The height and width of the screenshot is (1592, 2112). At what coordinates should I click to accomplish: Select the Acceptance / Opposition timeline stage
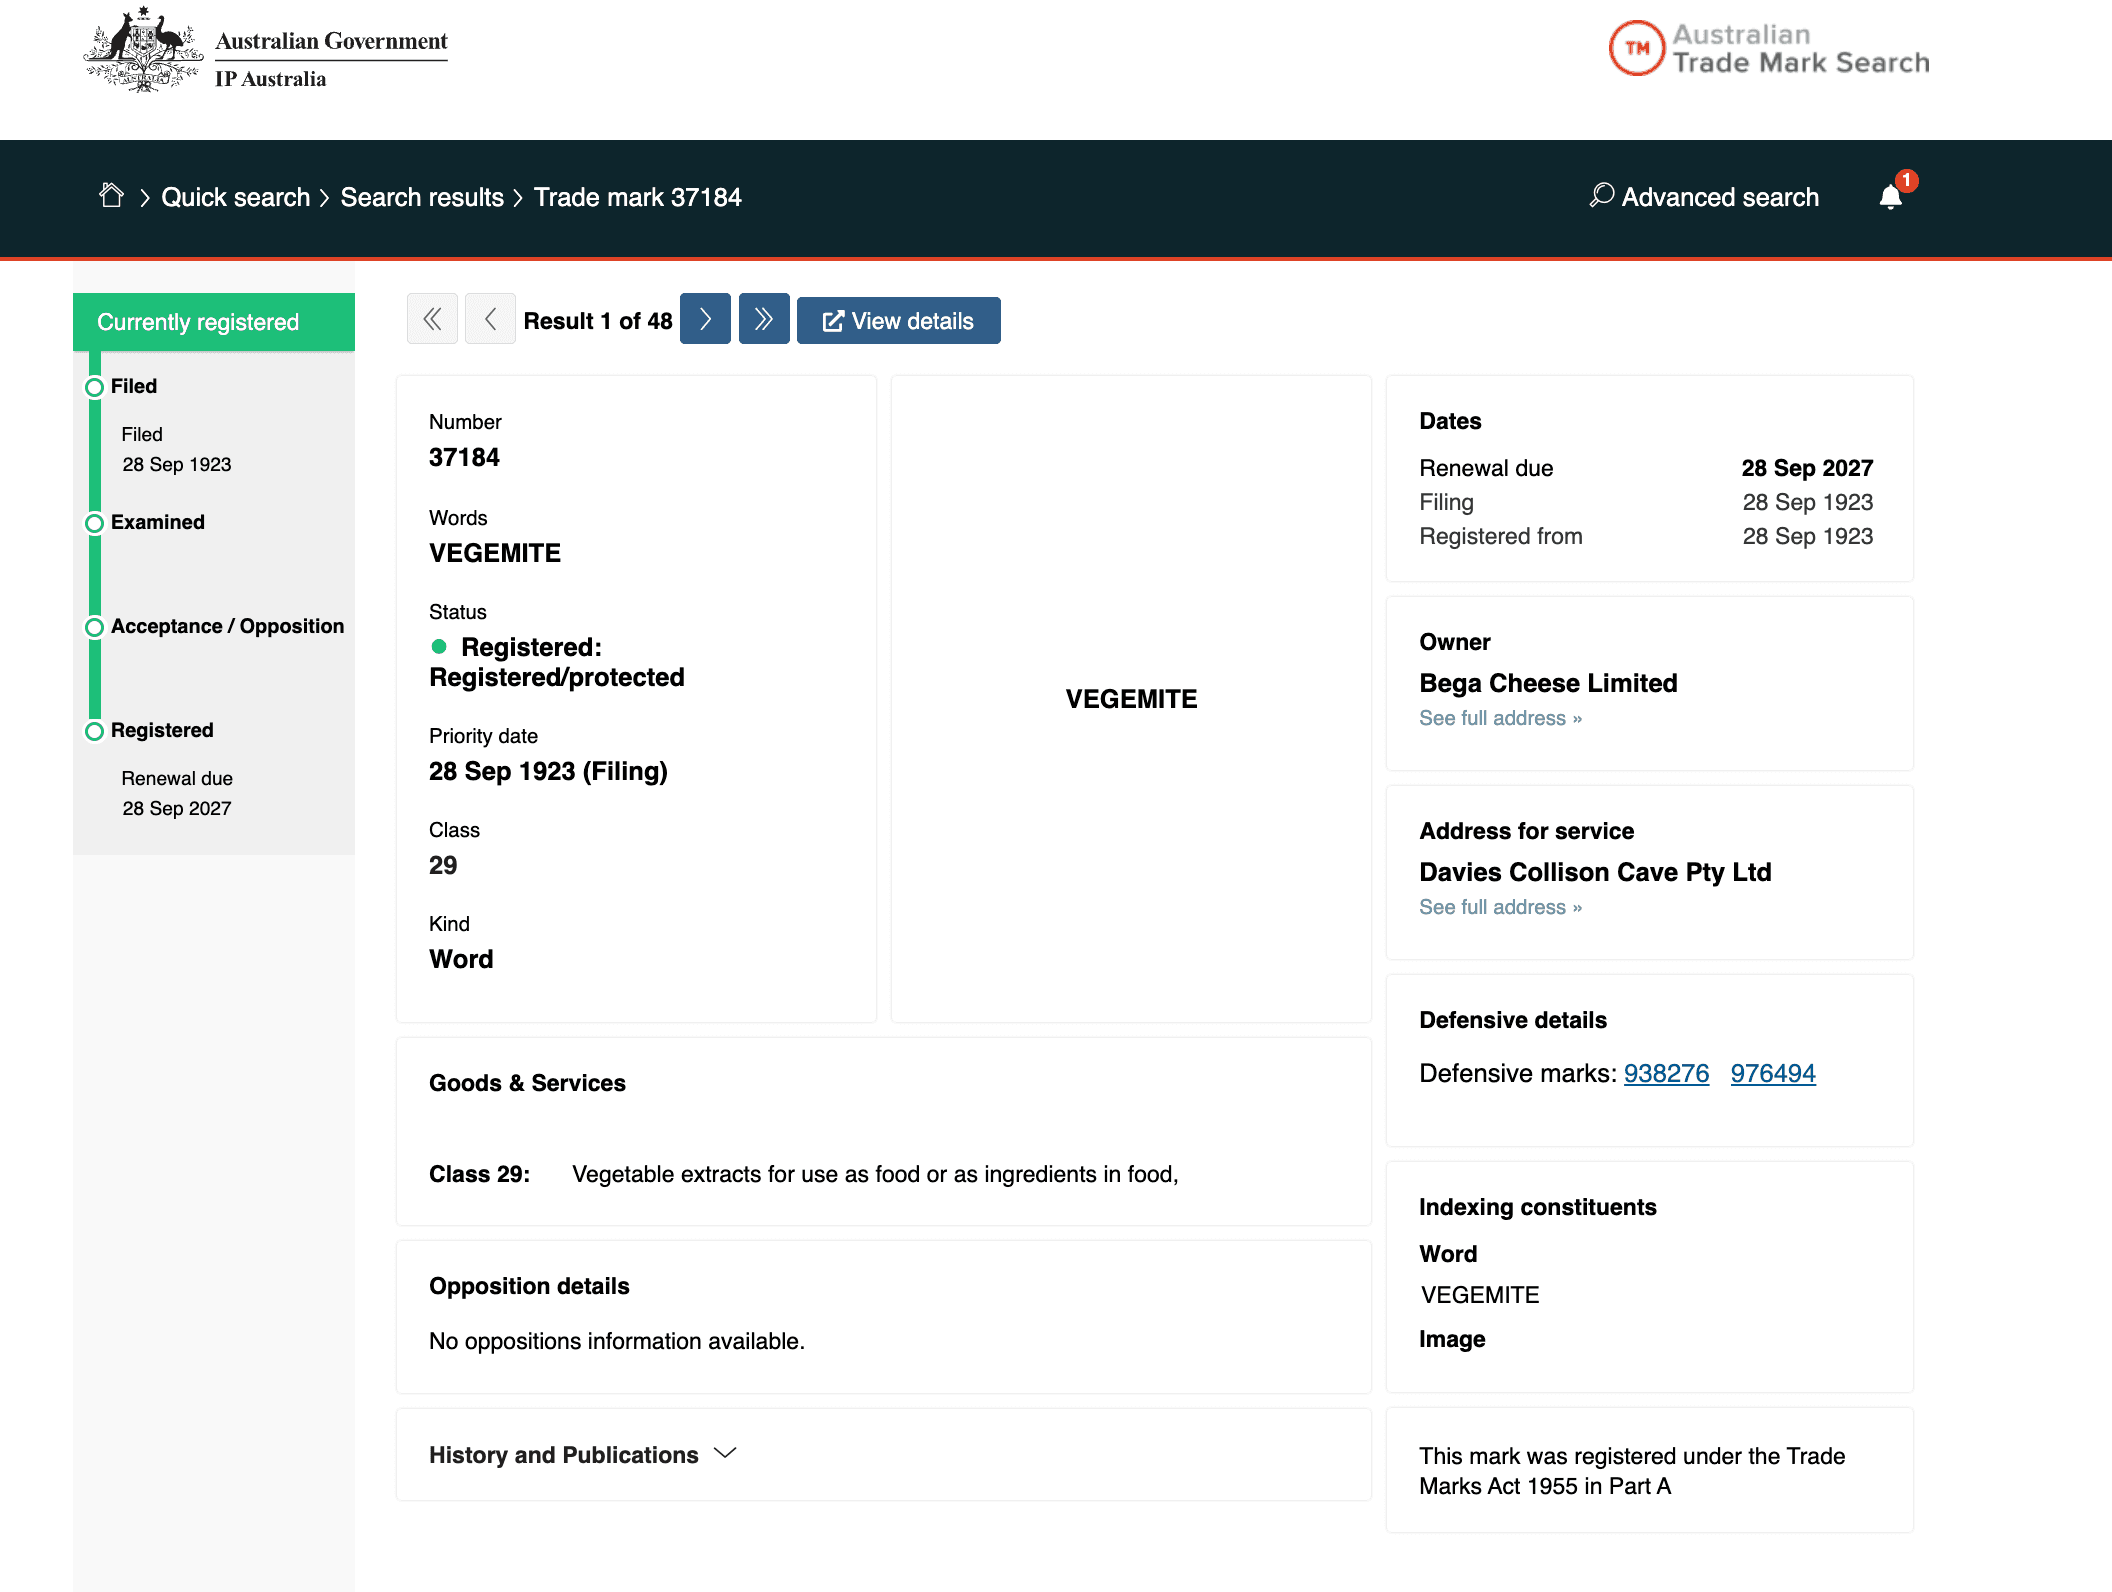[227, 626]
